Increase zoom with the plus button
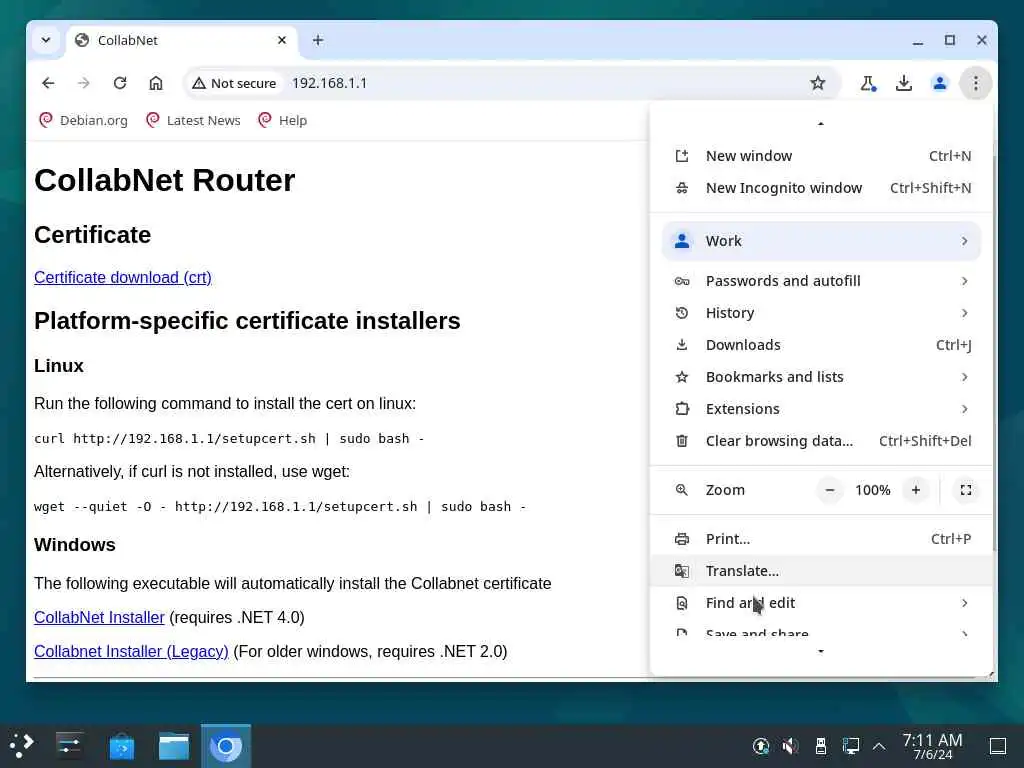This screenshot has height=768, width=1024. tap(916, 490)
